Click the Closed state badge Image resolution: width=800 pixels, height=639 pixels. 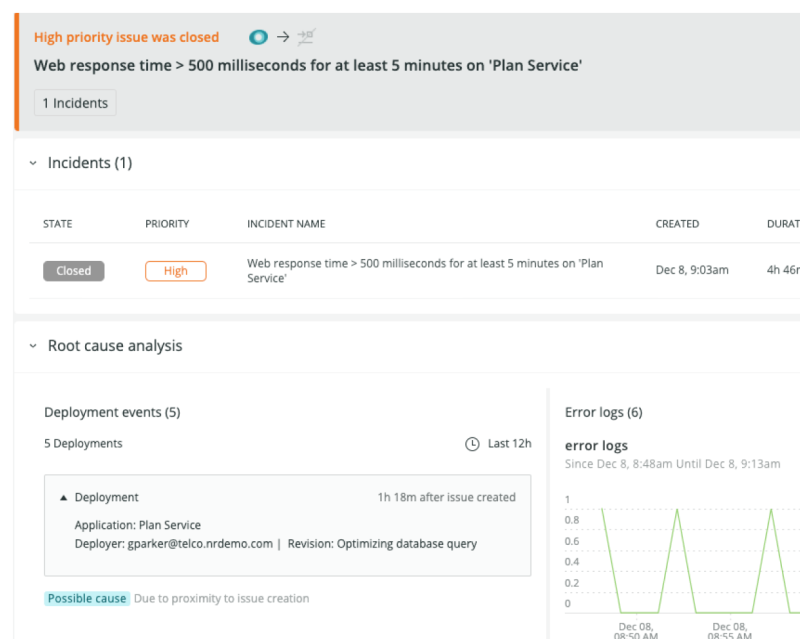pyautogui.click(x=73, y=271)
